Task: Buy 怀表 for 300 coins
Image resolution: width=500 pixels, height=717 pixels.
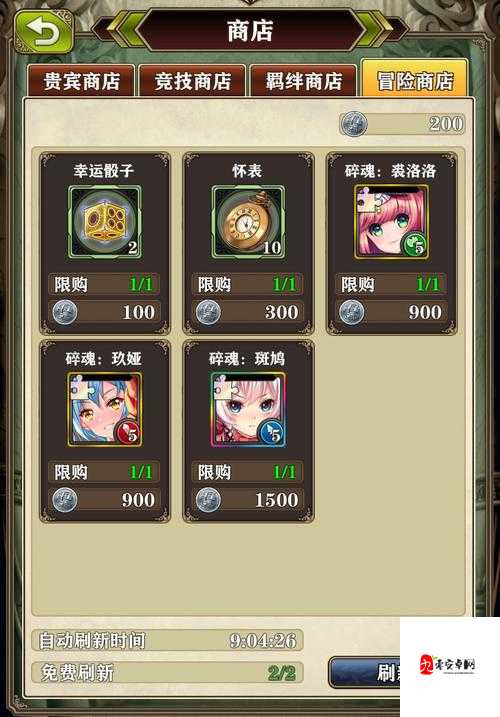Action: [x=248, y=312]
